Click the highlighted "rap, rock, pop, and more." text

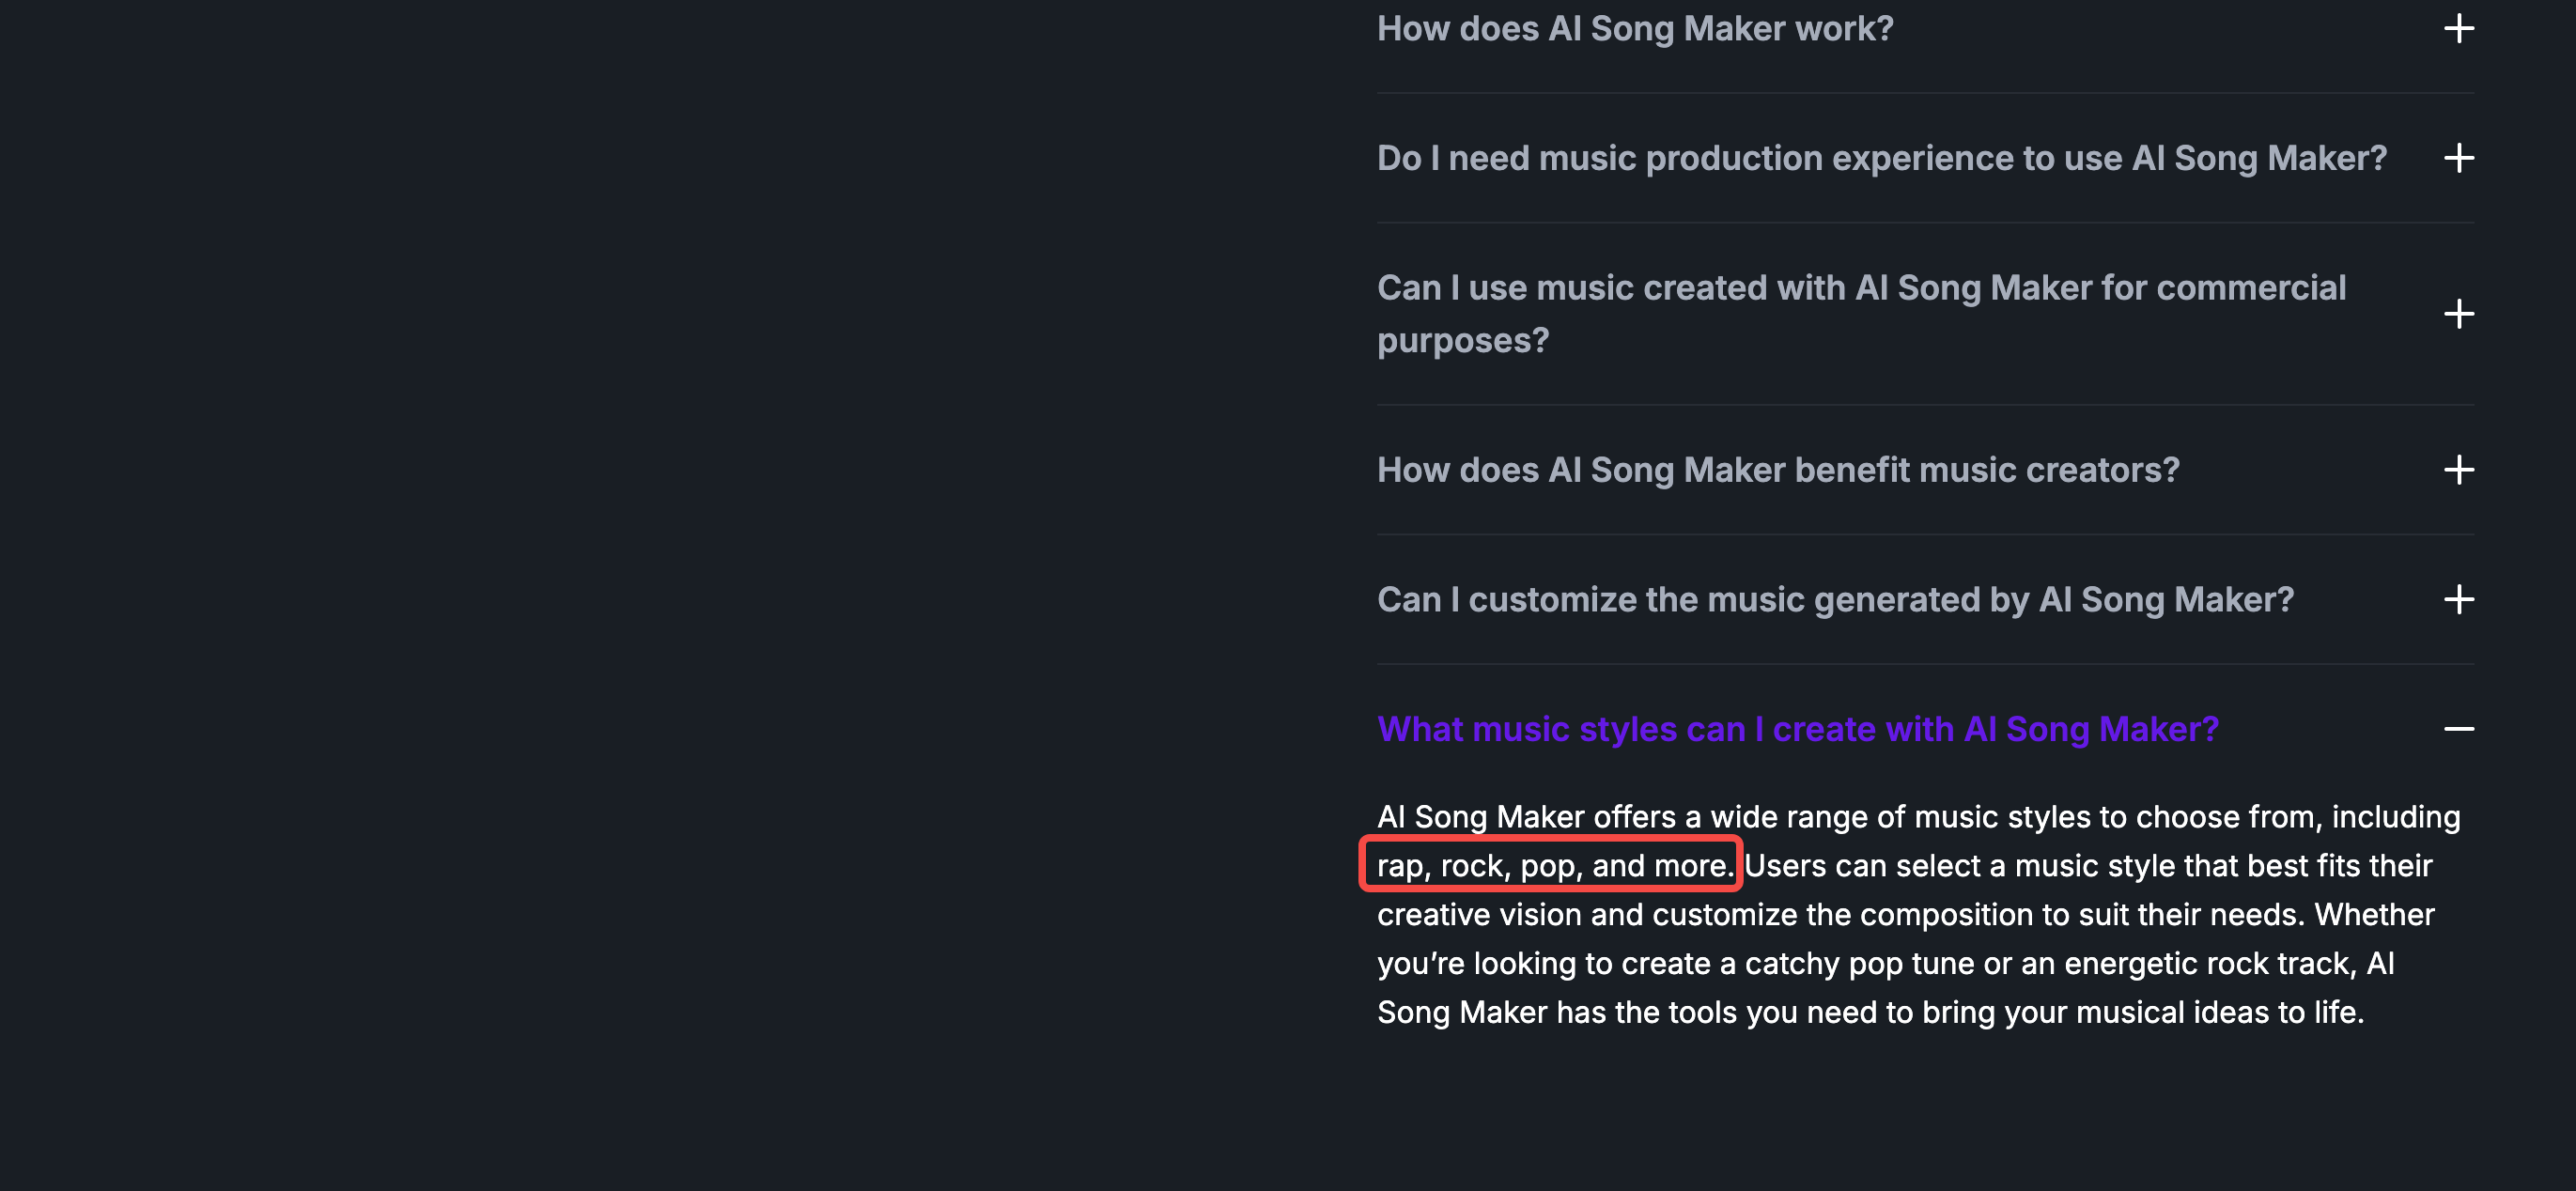tap(1555, 866)
